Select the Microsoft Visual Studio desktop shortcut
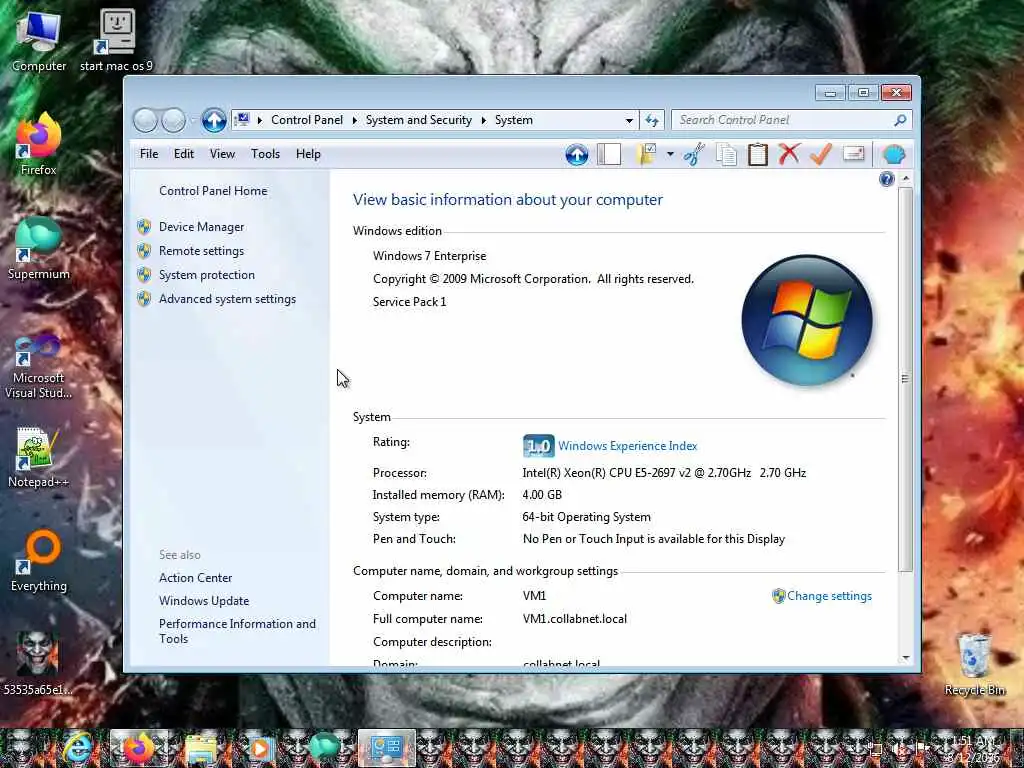 (39, 366)
